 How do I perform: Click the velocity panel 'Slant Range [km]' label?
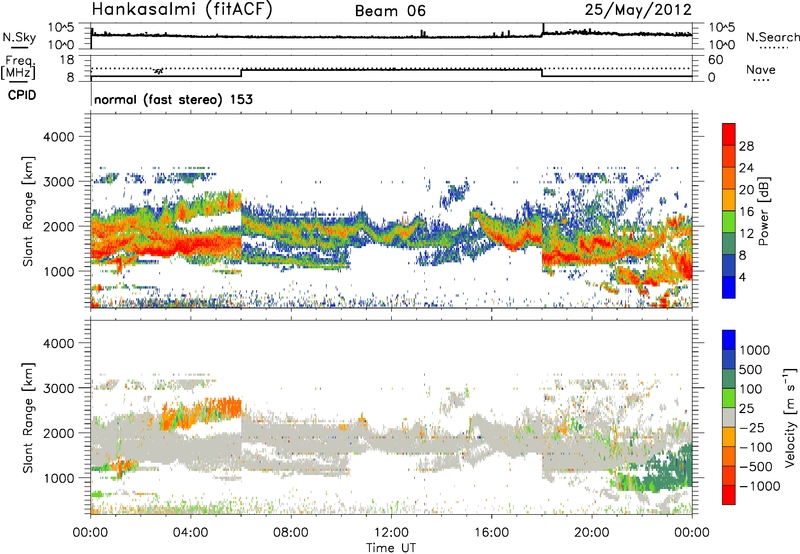tap(28, 417)
